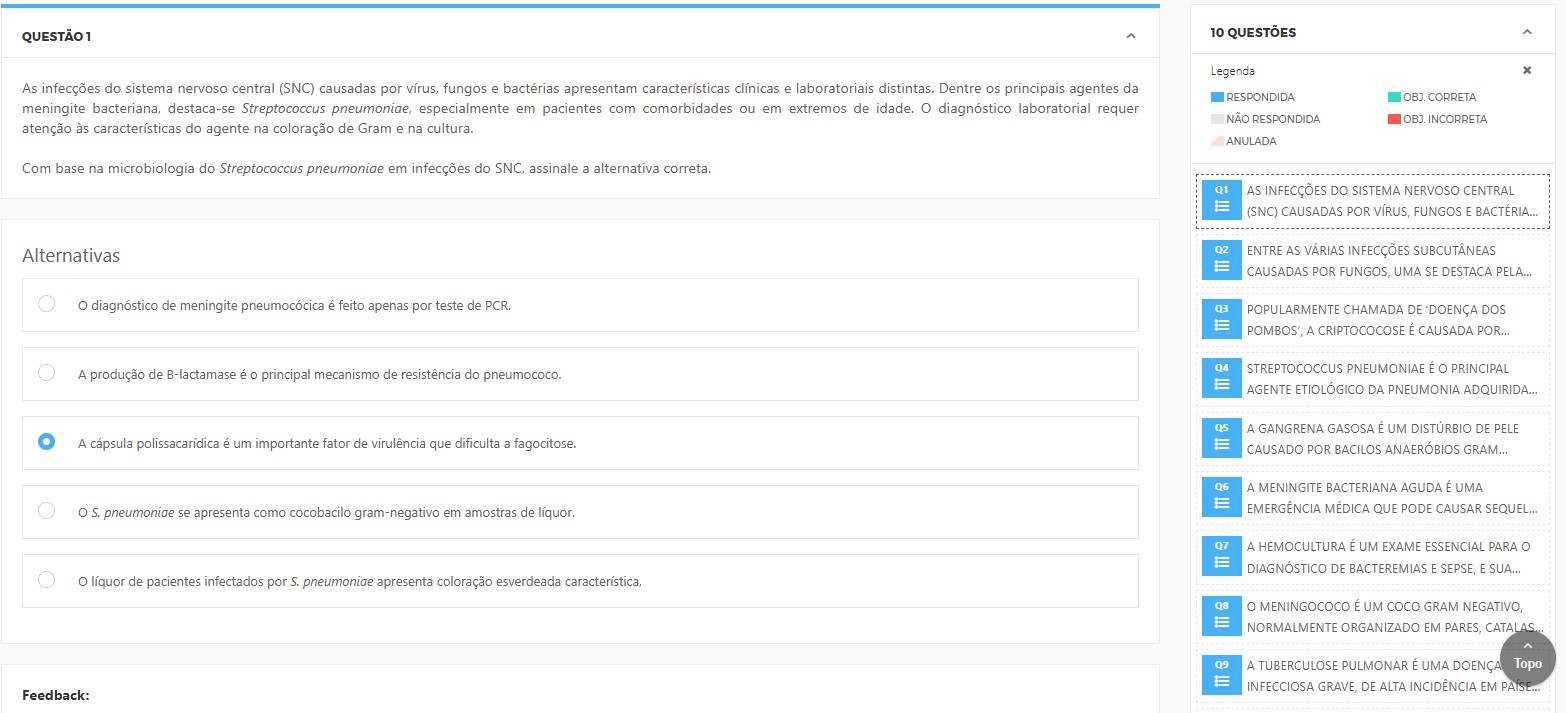Open question Q2 icon in sidebar

click(1221, 259)
